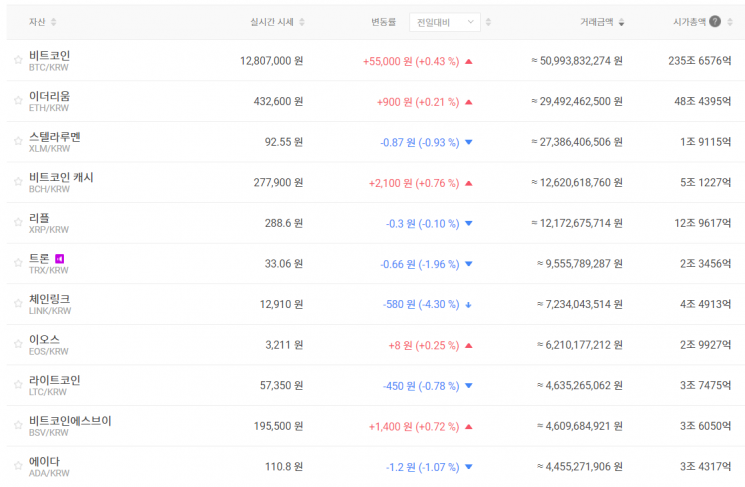Click the blue down arrow on 트론 row
This screenshot has width=745, height=487.
point(469,264)
